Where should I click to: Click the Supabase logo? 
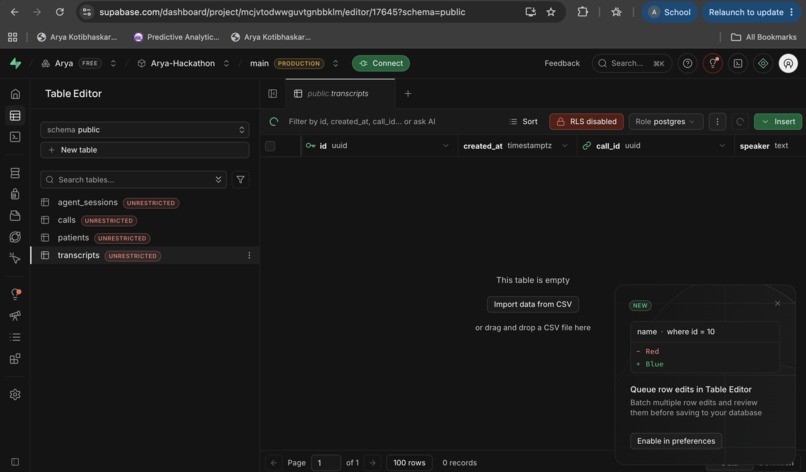point(15,63)
